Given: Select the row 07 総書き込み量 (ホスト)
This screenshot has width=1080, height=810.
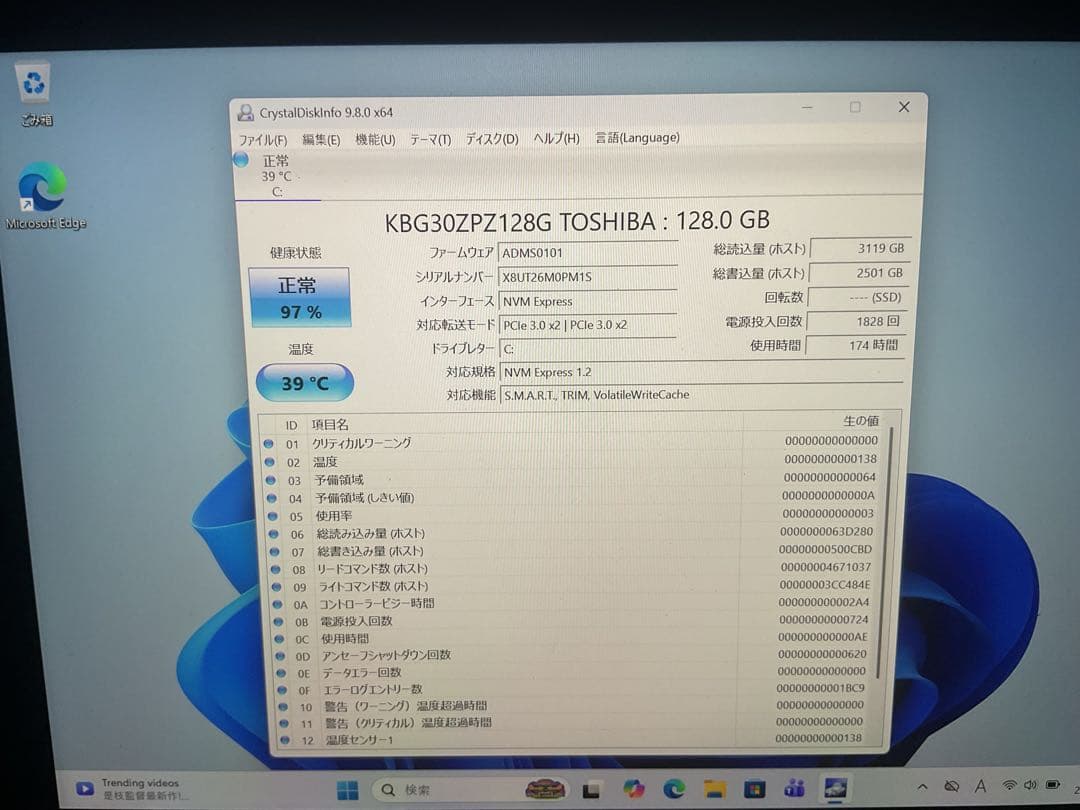Looking at the screenshot, I should 571,551.
